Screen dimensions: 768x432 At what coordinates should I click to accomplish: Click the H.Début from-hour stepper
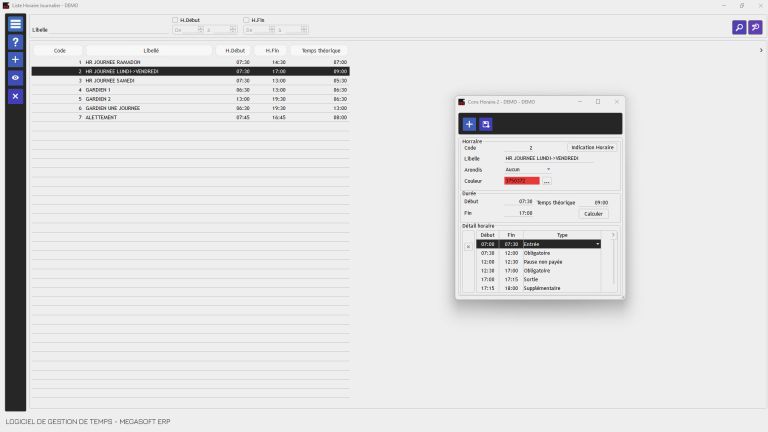pos(201,29)
